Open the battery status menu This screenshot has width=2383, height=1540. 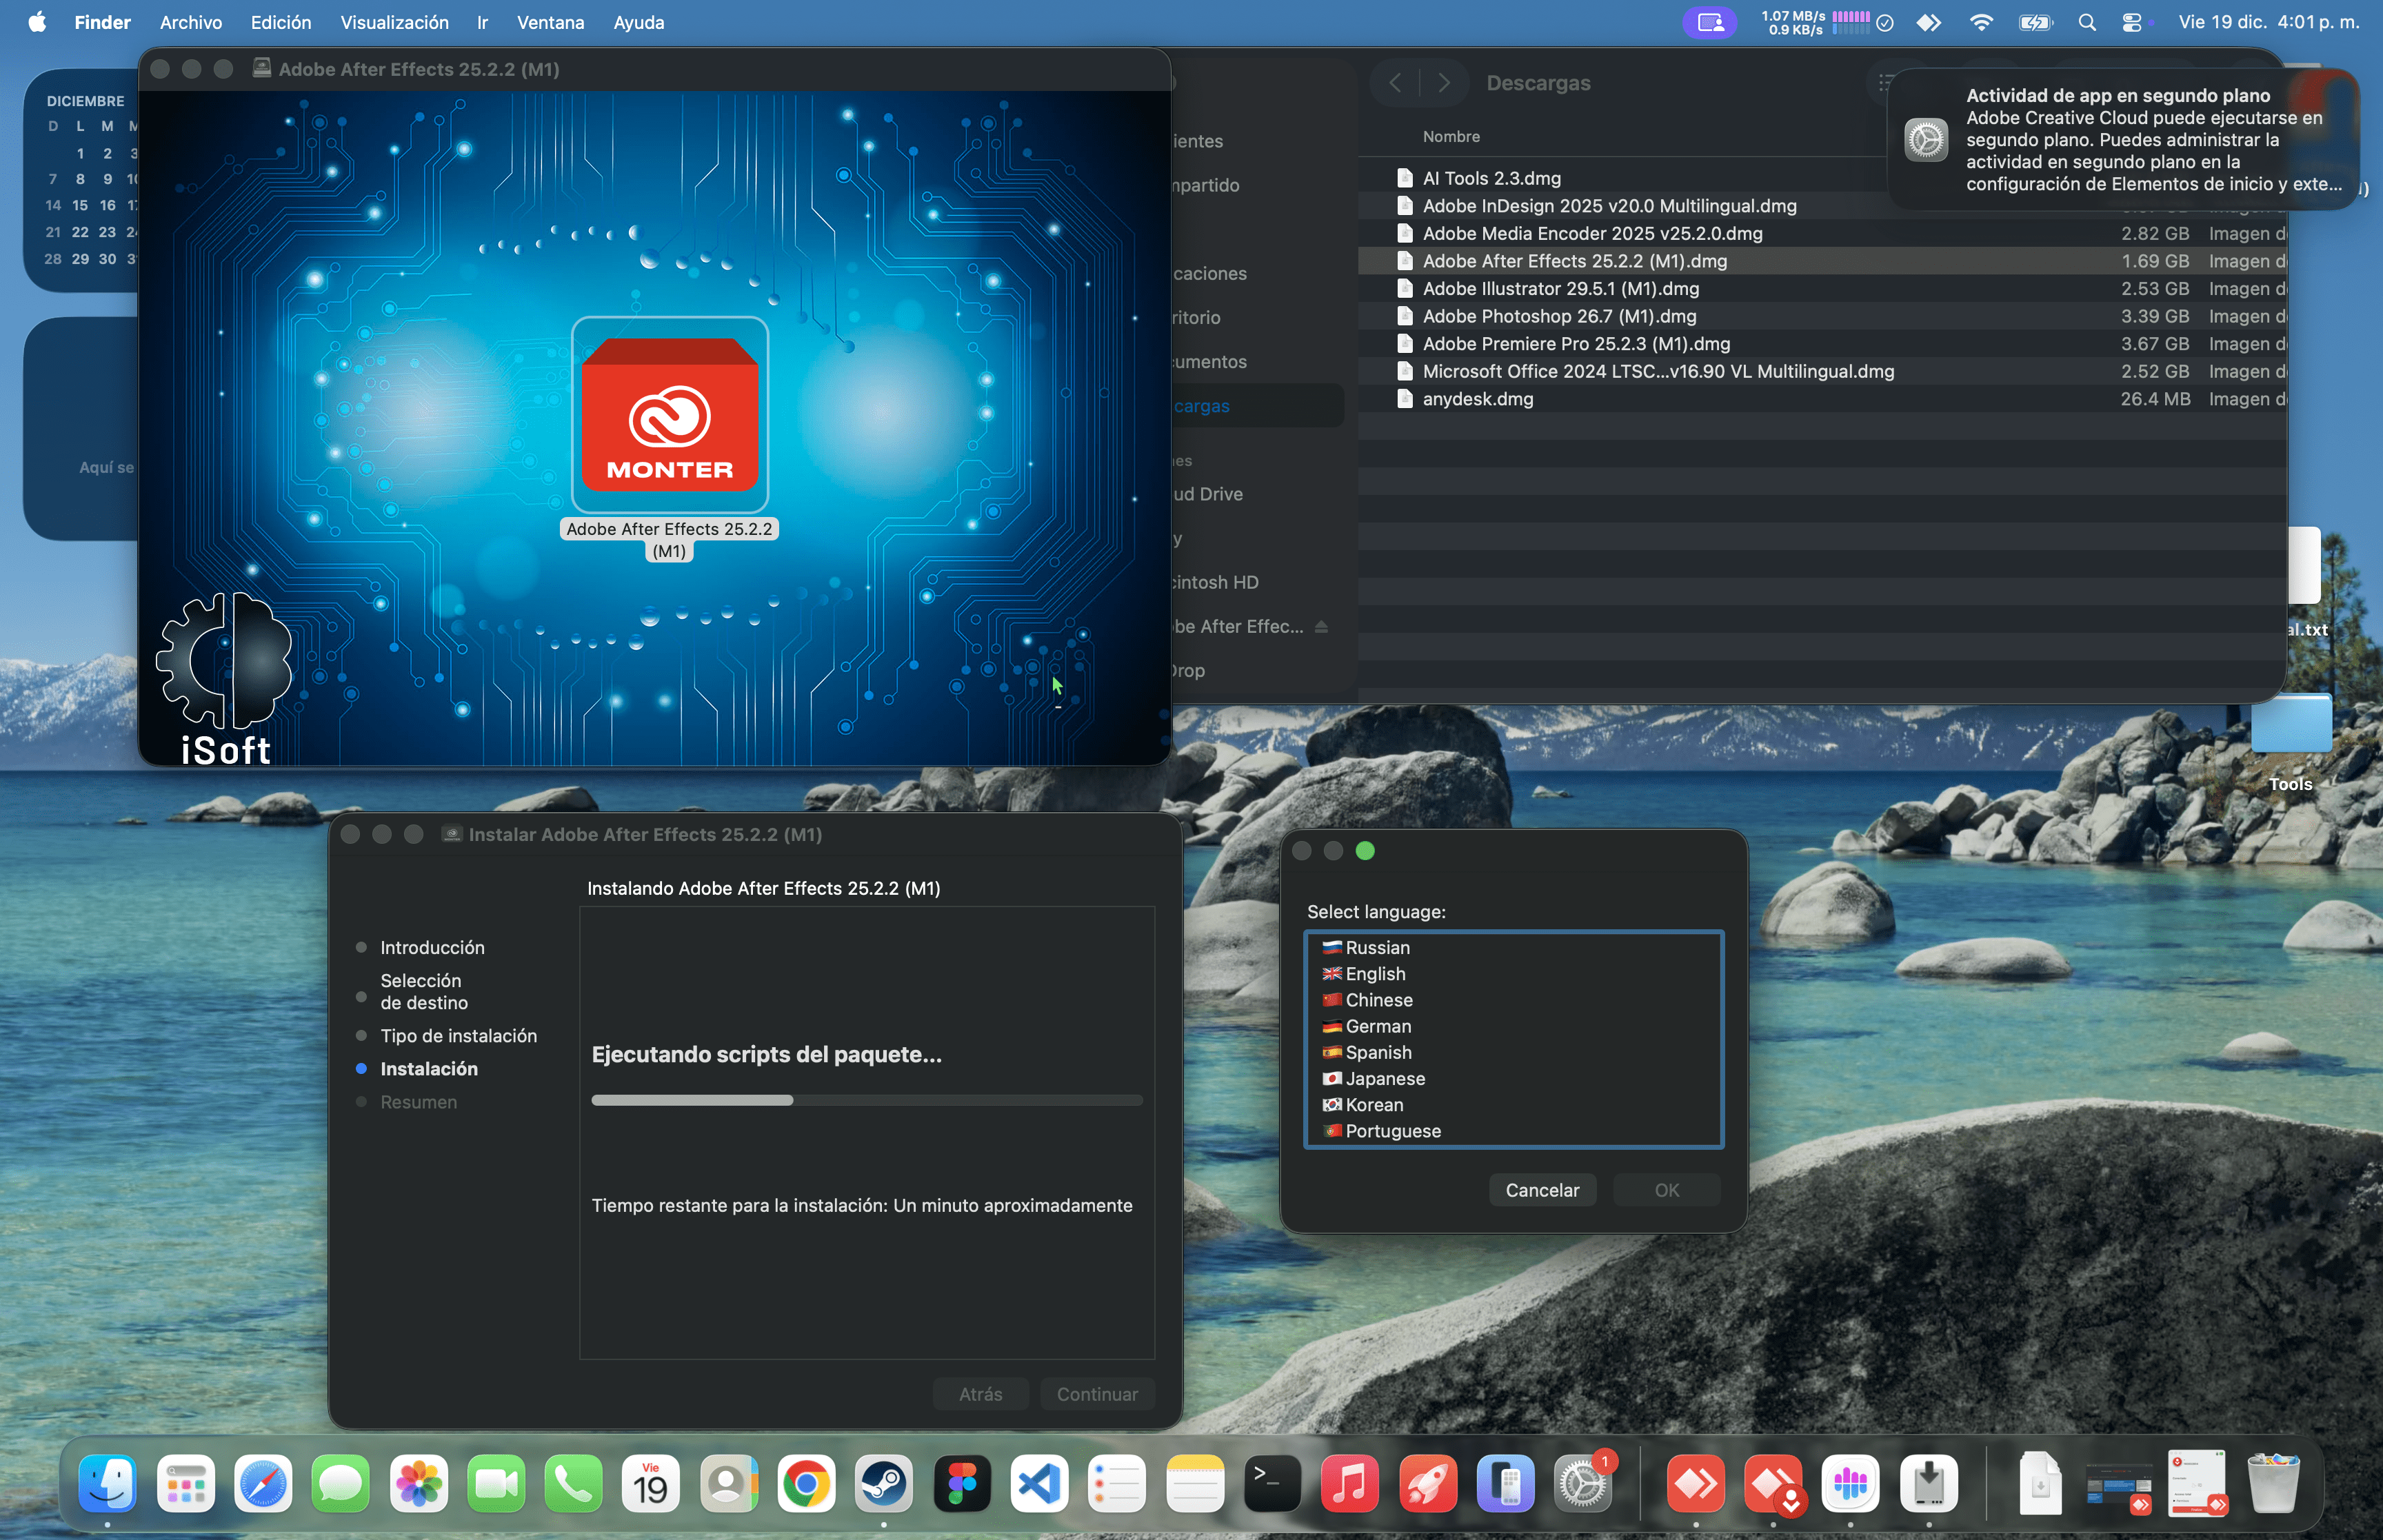2035,22
